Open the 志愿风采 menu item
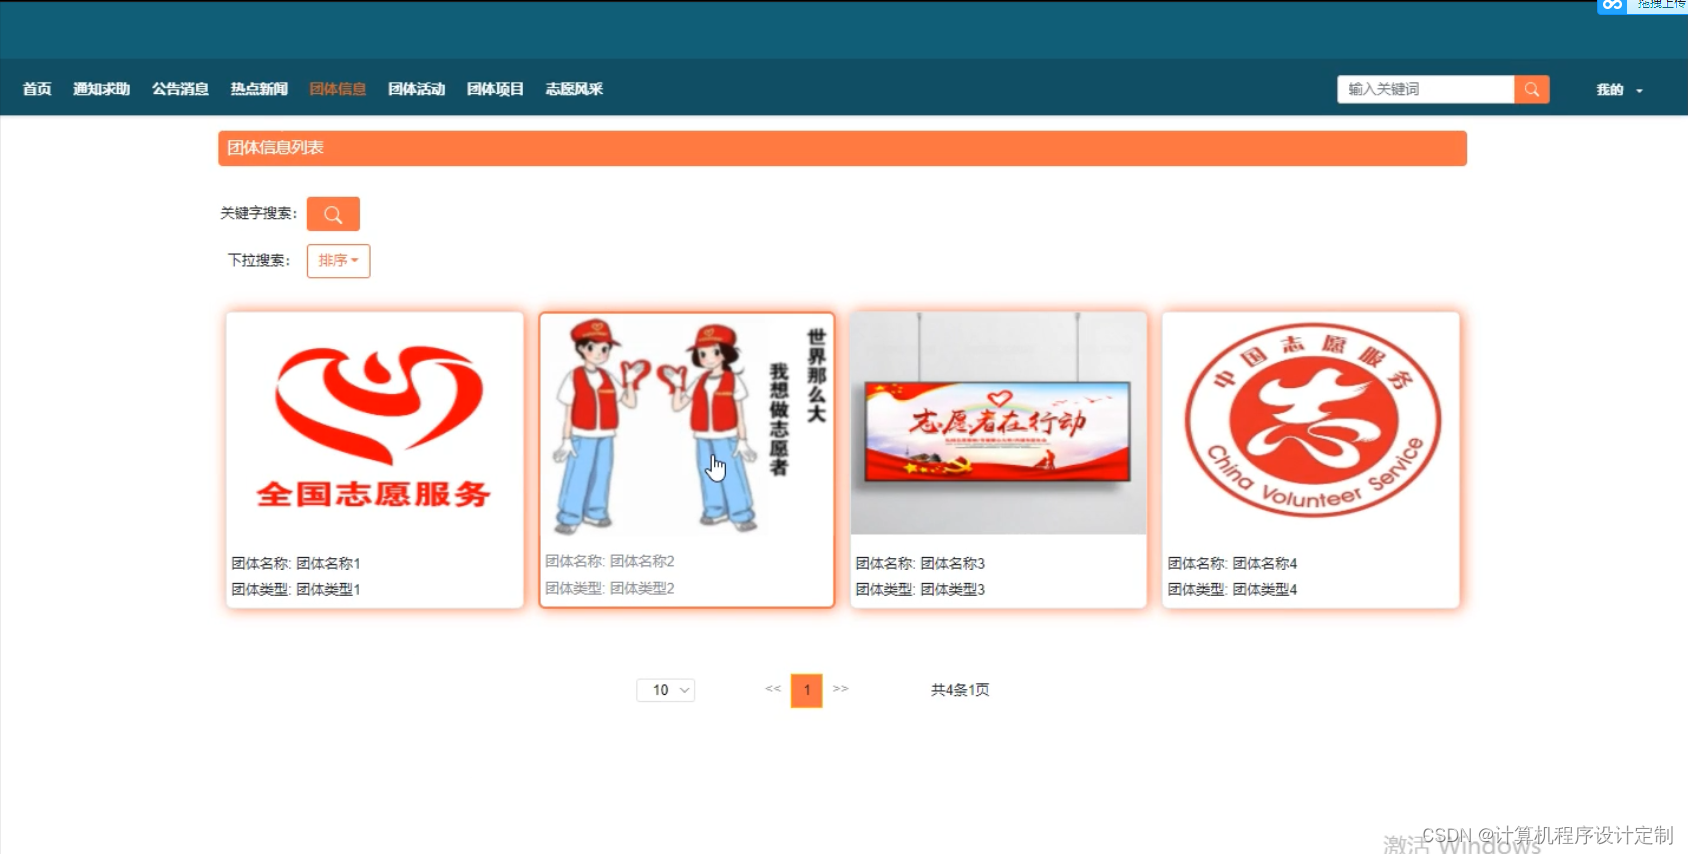Screen dimensions: 1688x854 tap(574, 89)
